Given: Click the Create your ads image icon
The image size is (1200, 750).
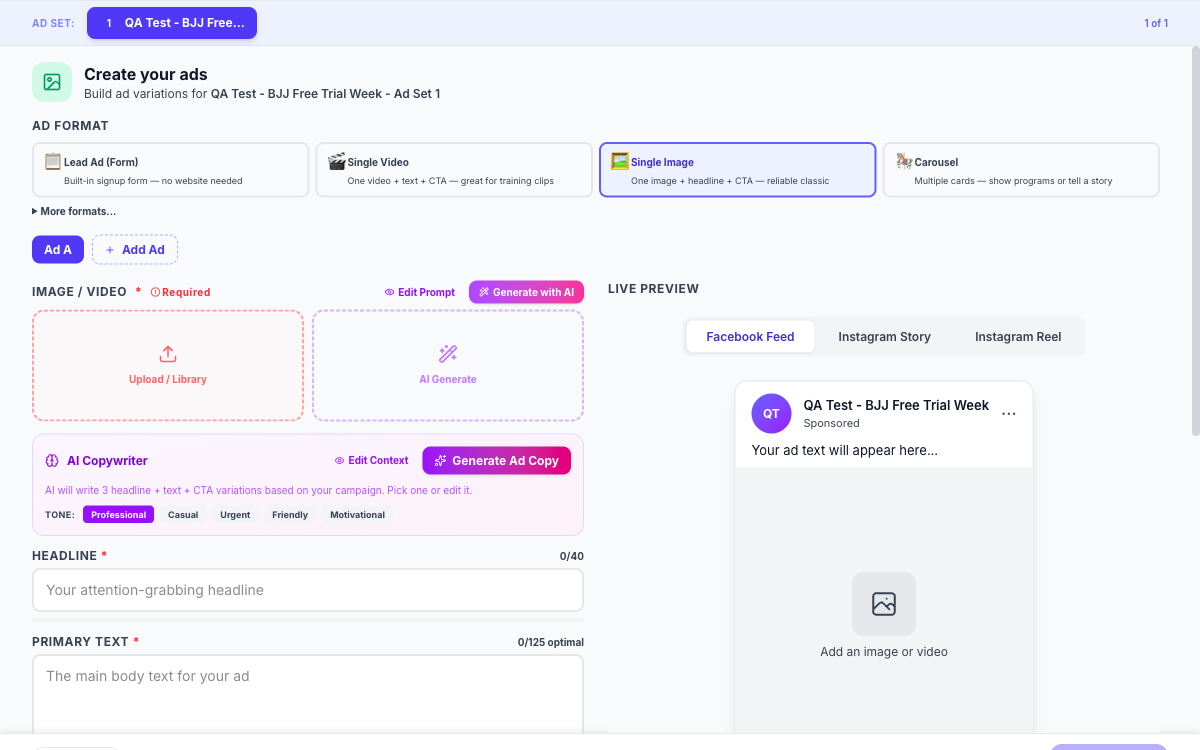Looking at the screenshot, I should [x=52, y=82].
